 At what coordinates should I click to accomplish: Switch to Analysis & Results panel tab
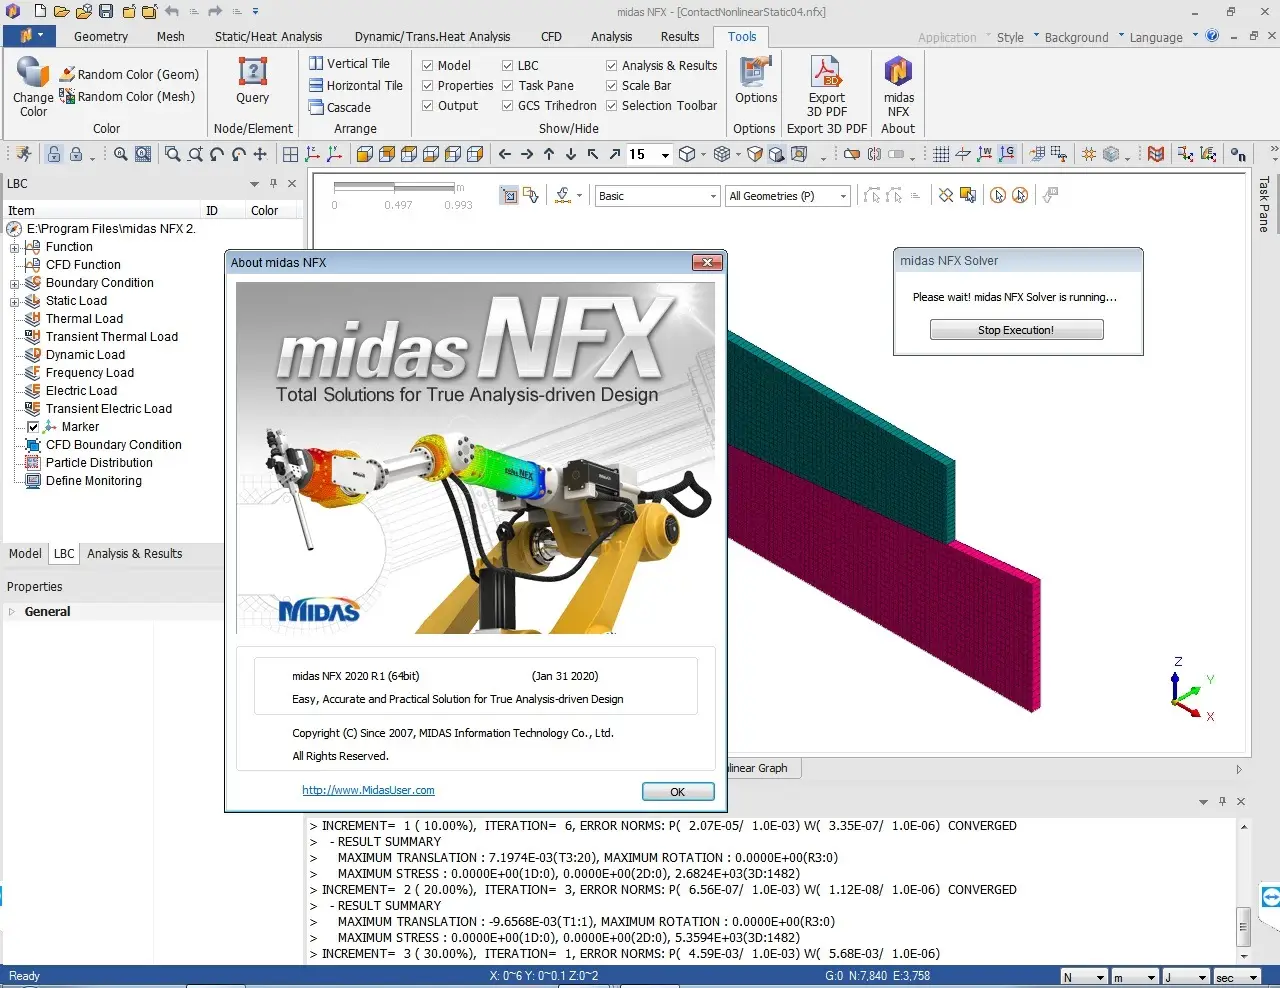[x=134, y=553]
